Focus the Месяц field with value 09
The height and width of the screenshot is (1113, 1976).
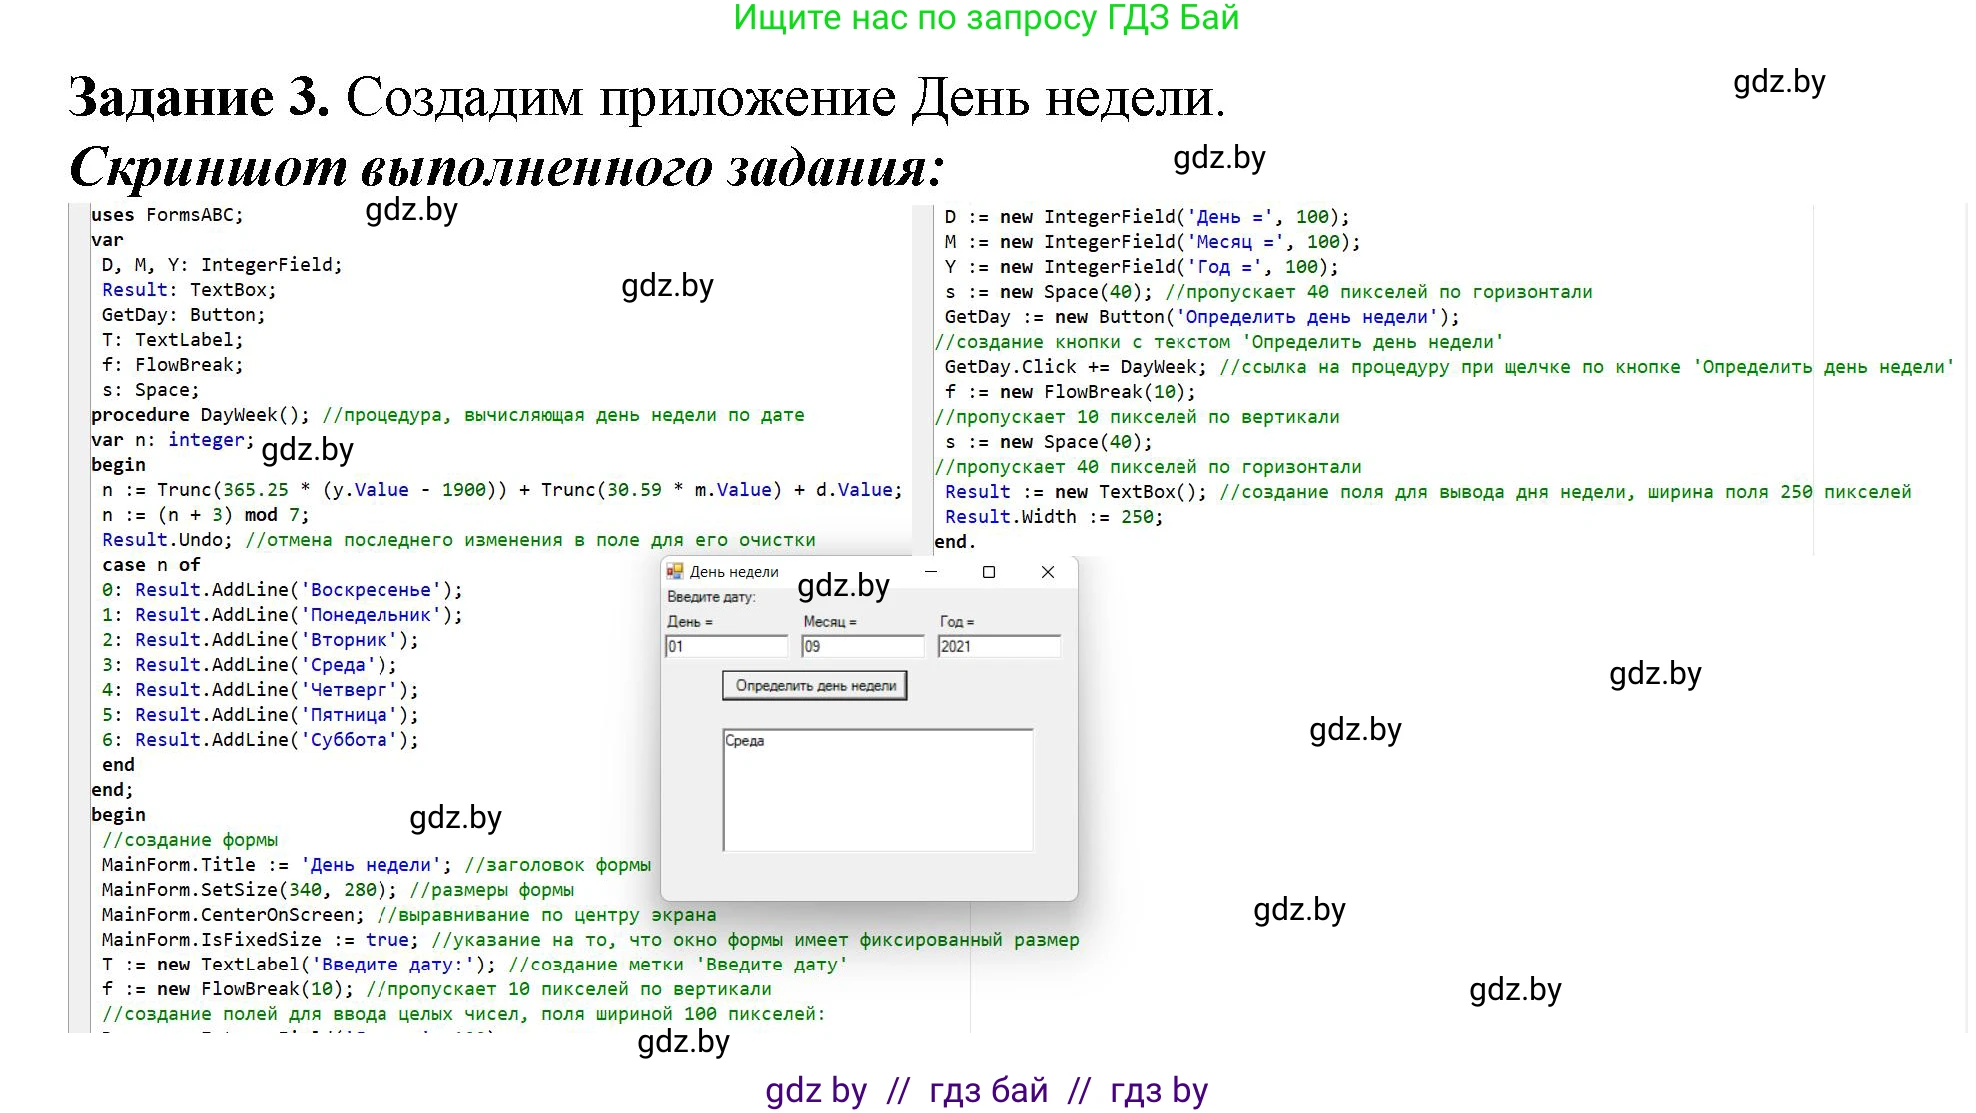pos(863,647)
